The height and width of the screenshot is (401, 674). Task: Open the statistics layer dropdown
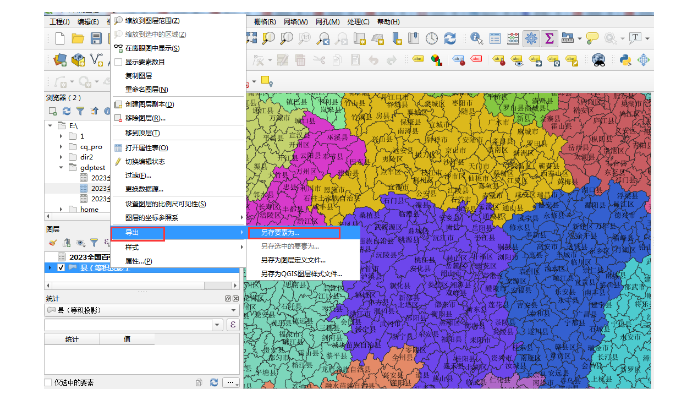pos(141,310)
